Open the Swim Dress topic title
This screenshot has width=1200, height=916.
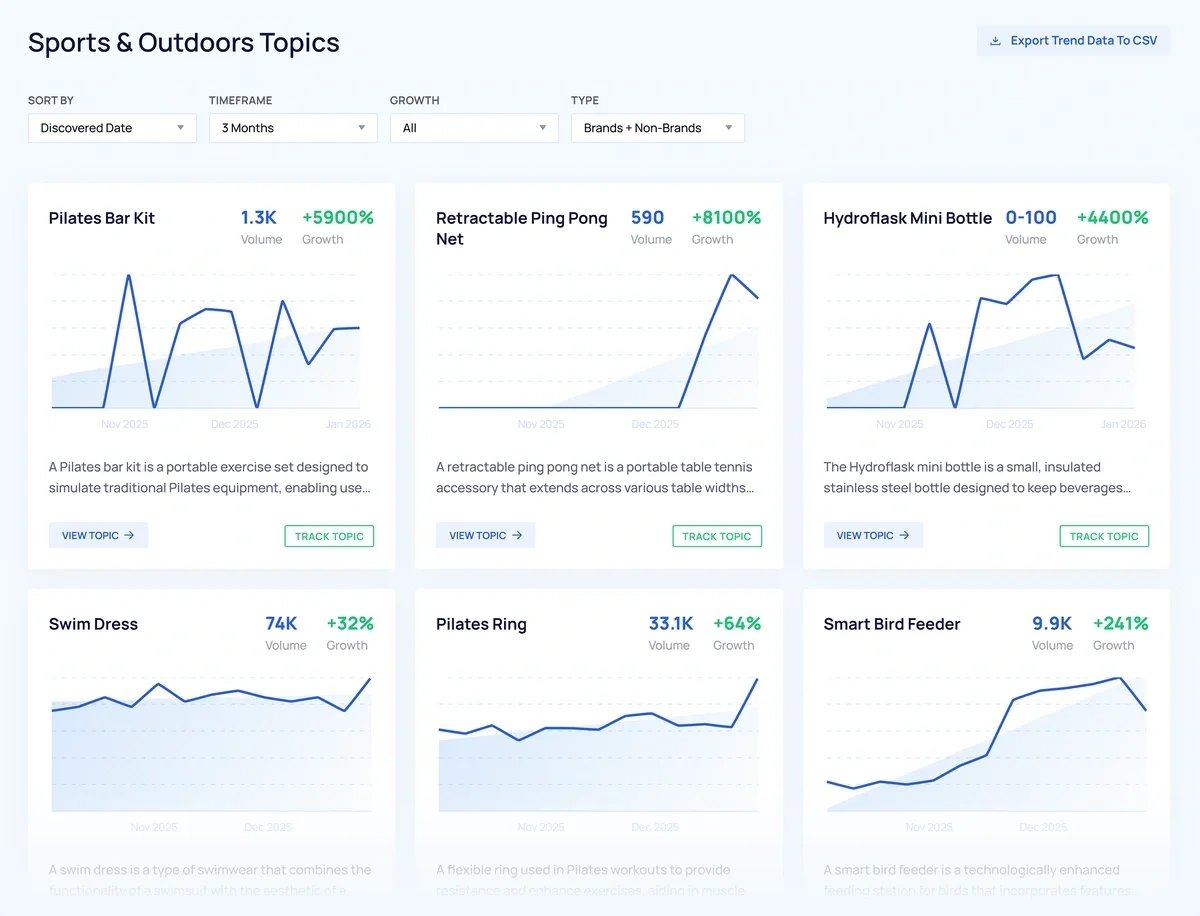click(93, 624)
